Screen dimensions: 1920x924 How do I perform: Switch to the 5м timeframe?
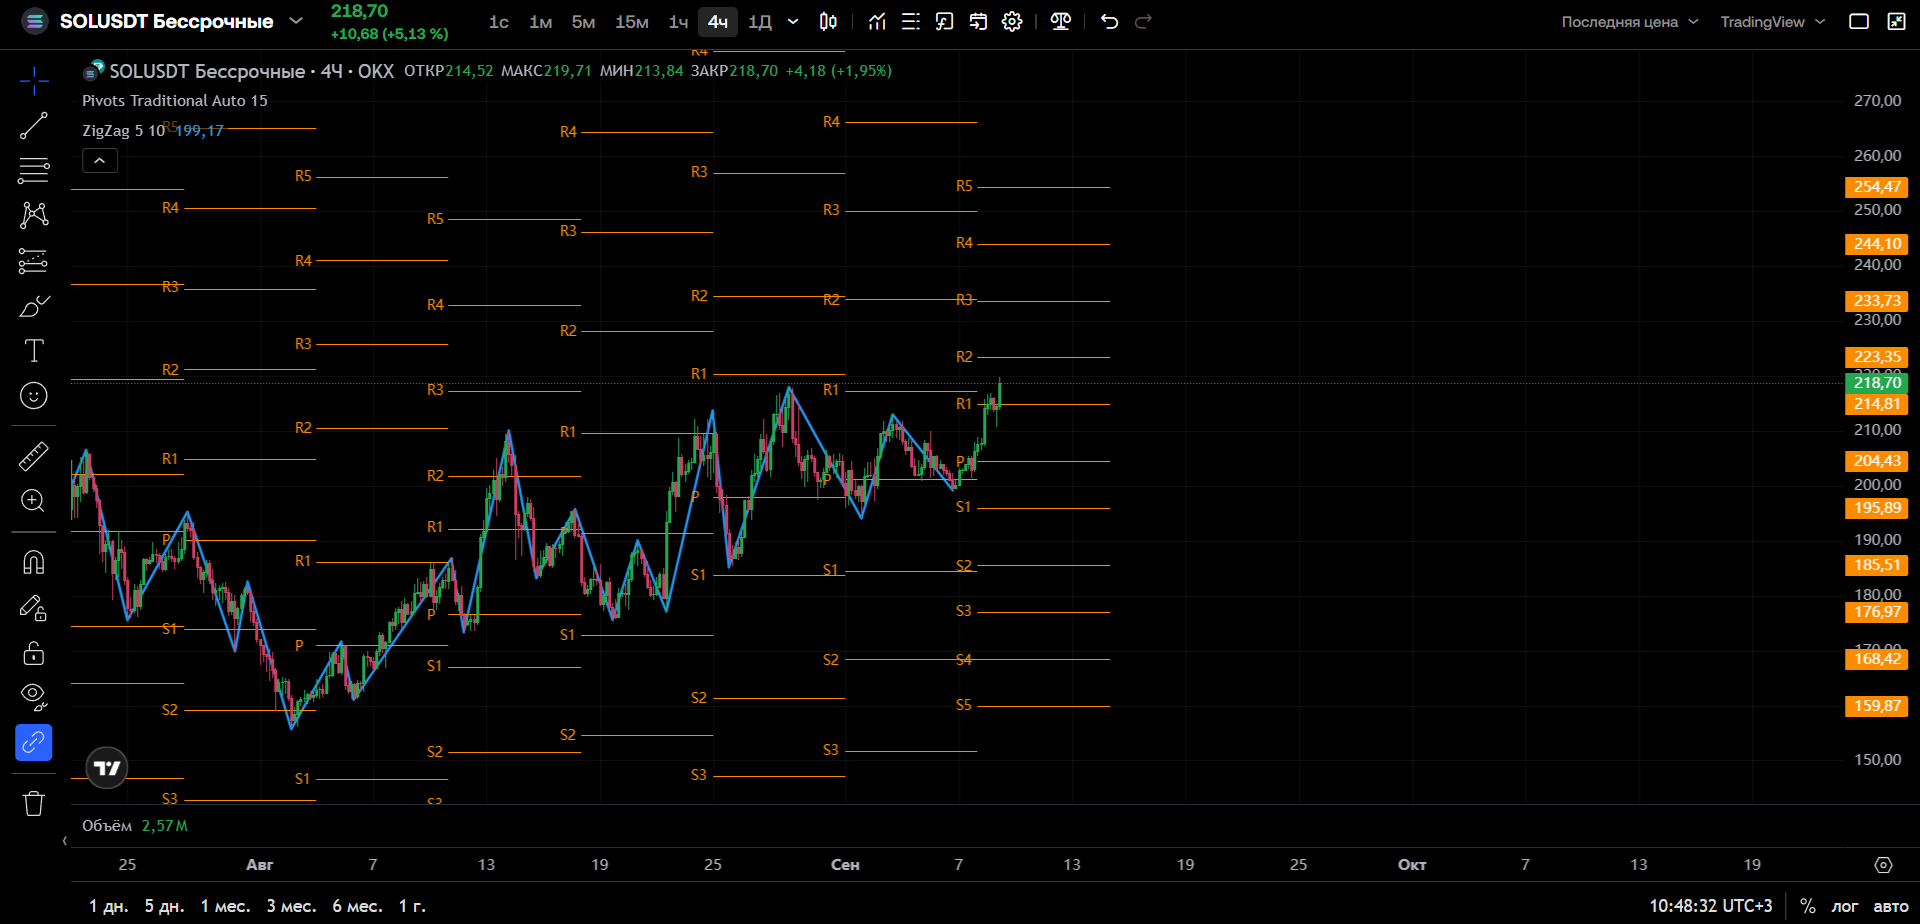point(583,22)
